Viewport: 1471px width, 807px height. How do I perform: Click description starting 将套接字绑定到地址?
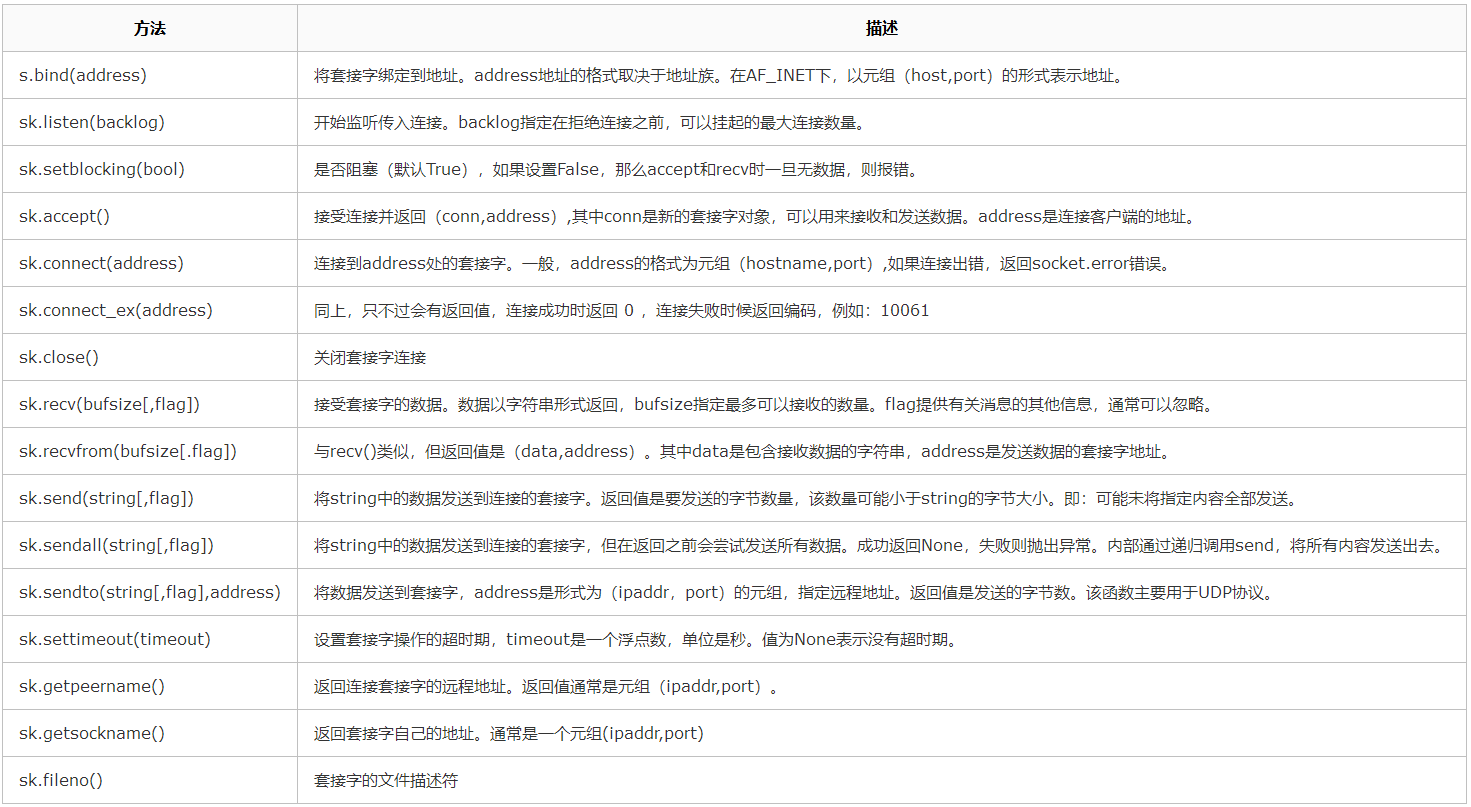882,75
